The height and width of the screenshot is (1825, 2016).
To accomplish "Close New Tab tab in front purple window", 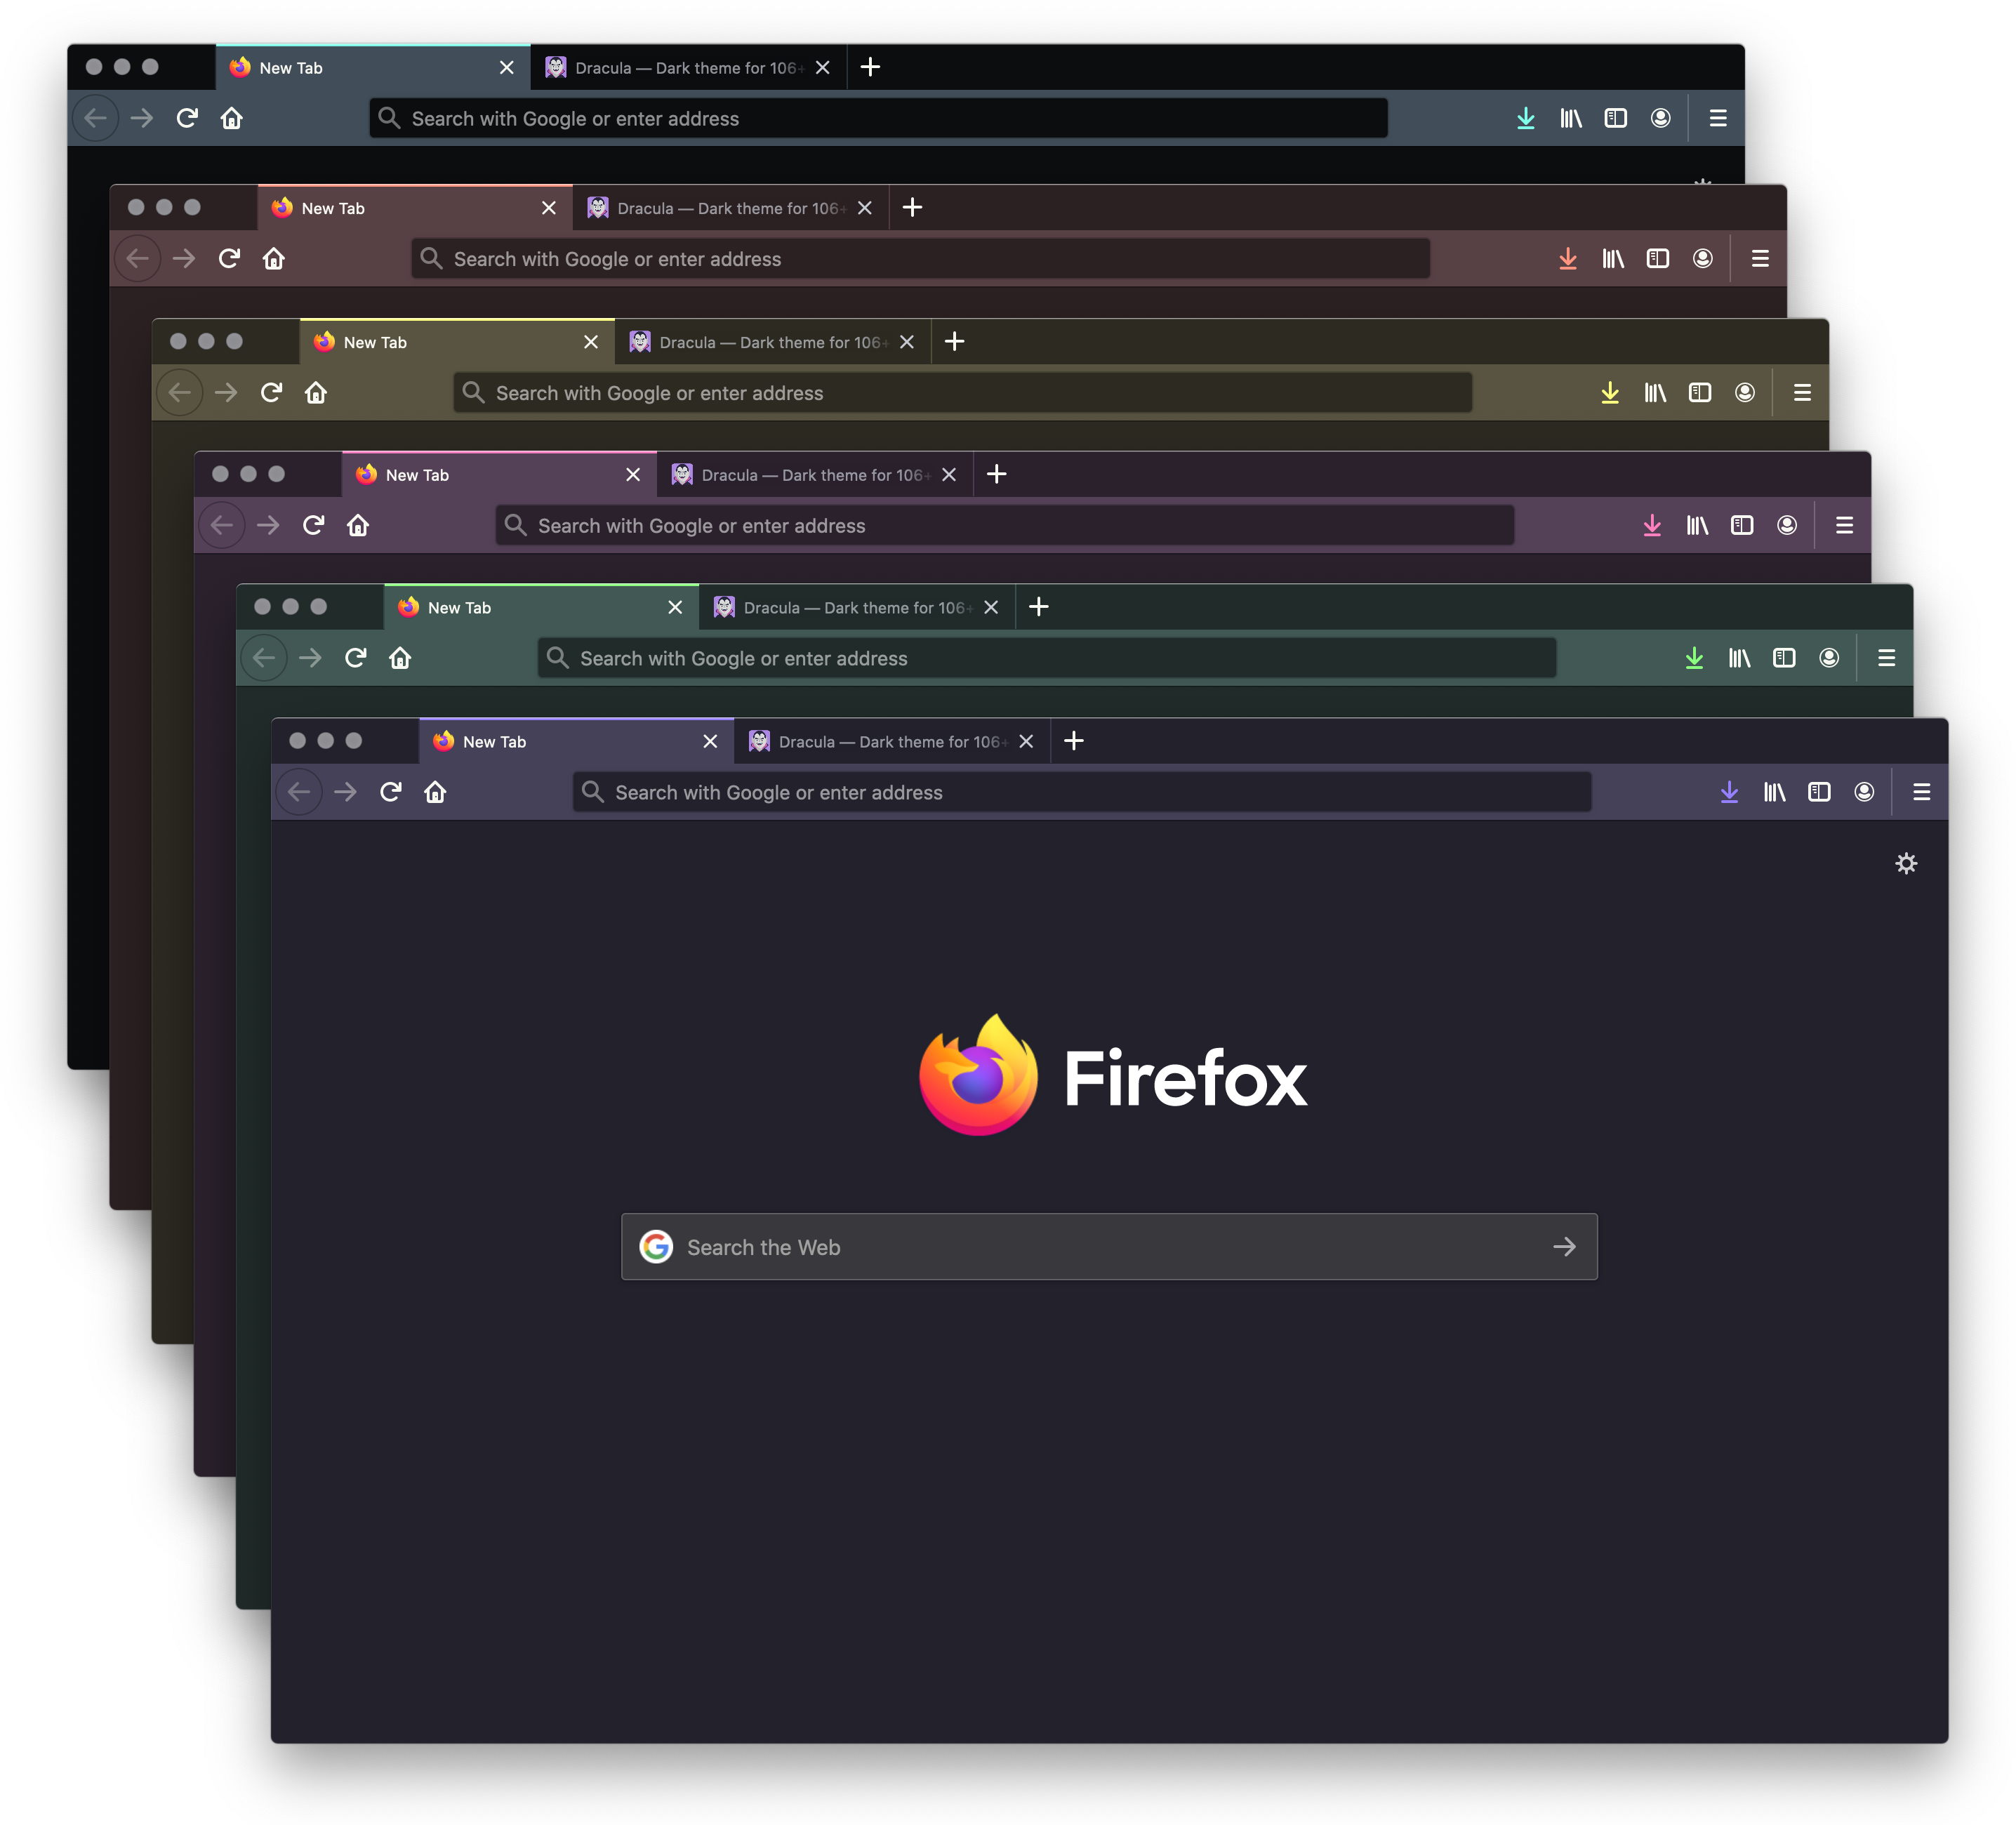I will pyautogui.click(x=710, y=741).
